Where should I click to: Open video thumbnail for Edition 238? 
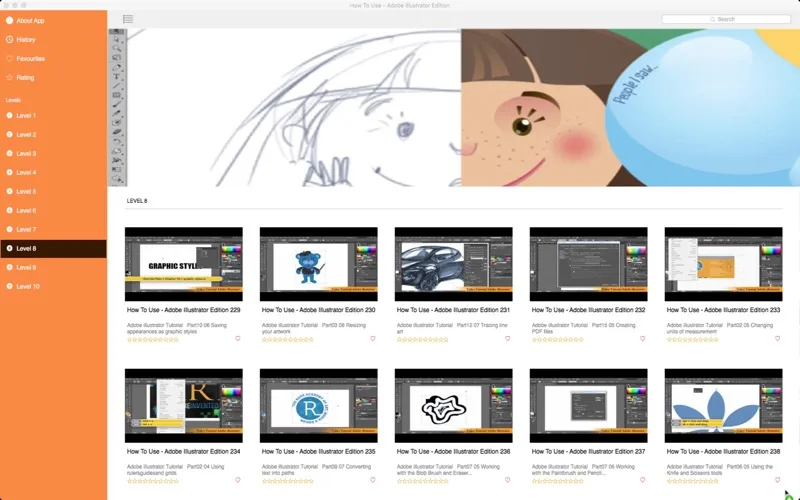(723, 406)
